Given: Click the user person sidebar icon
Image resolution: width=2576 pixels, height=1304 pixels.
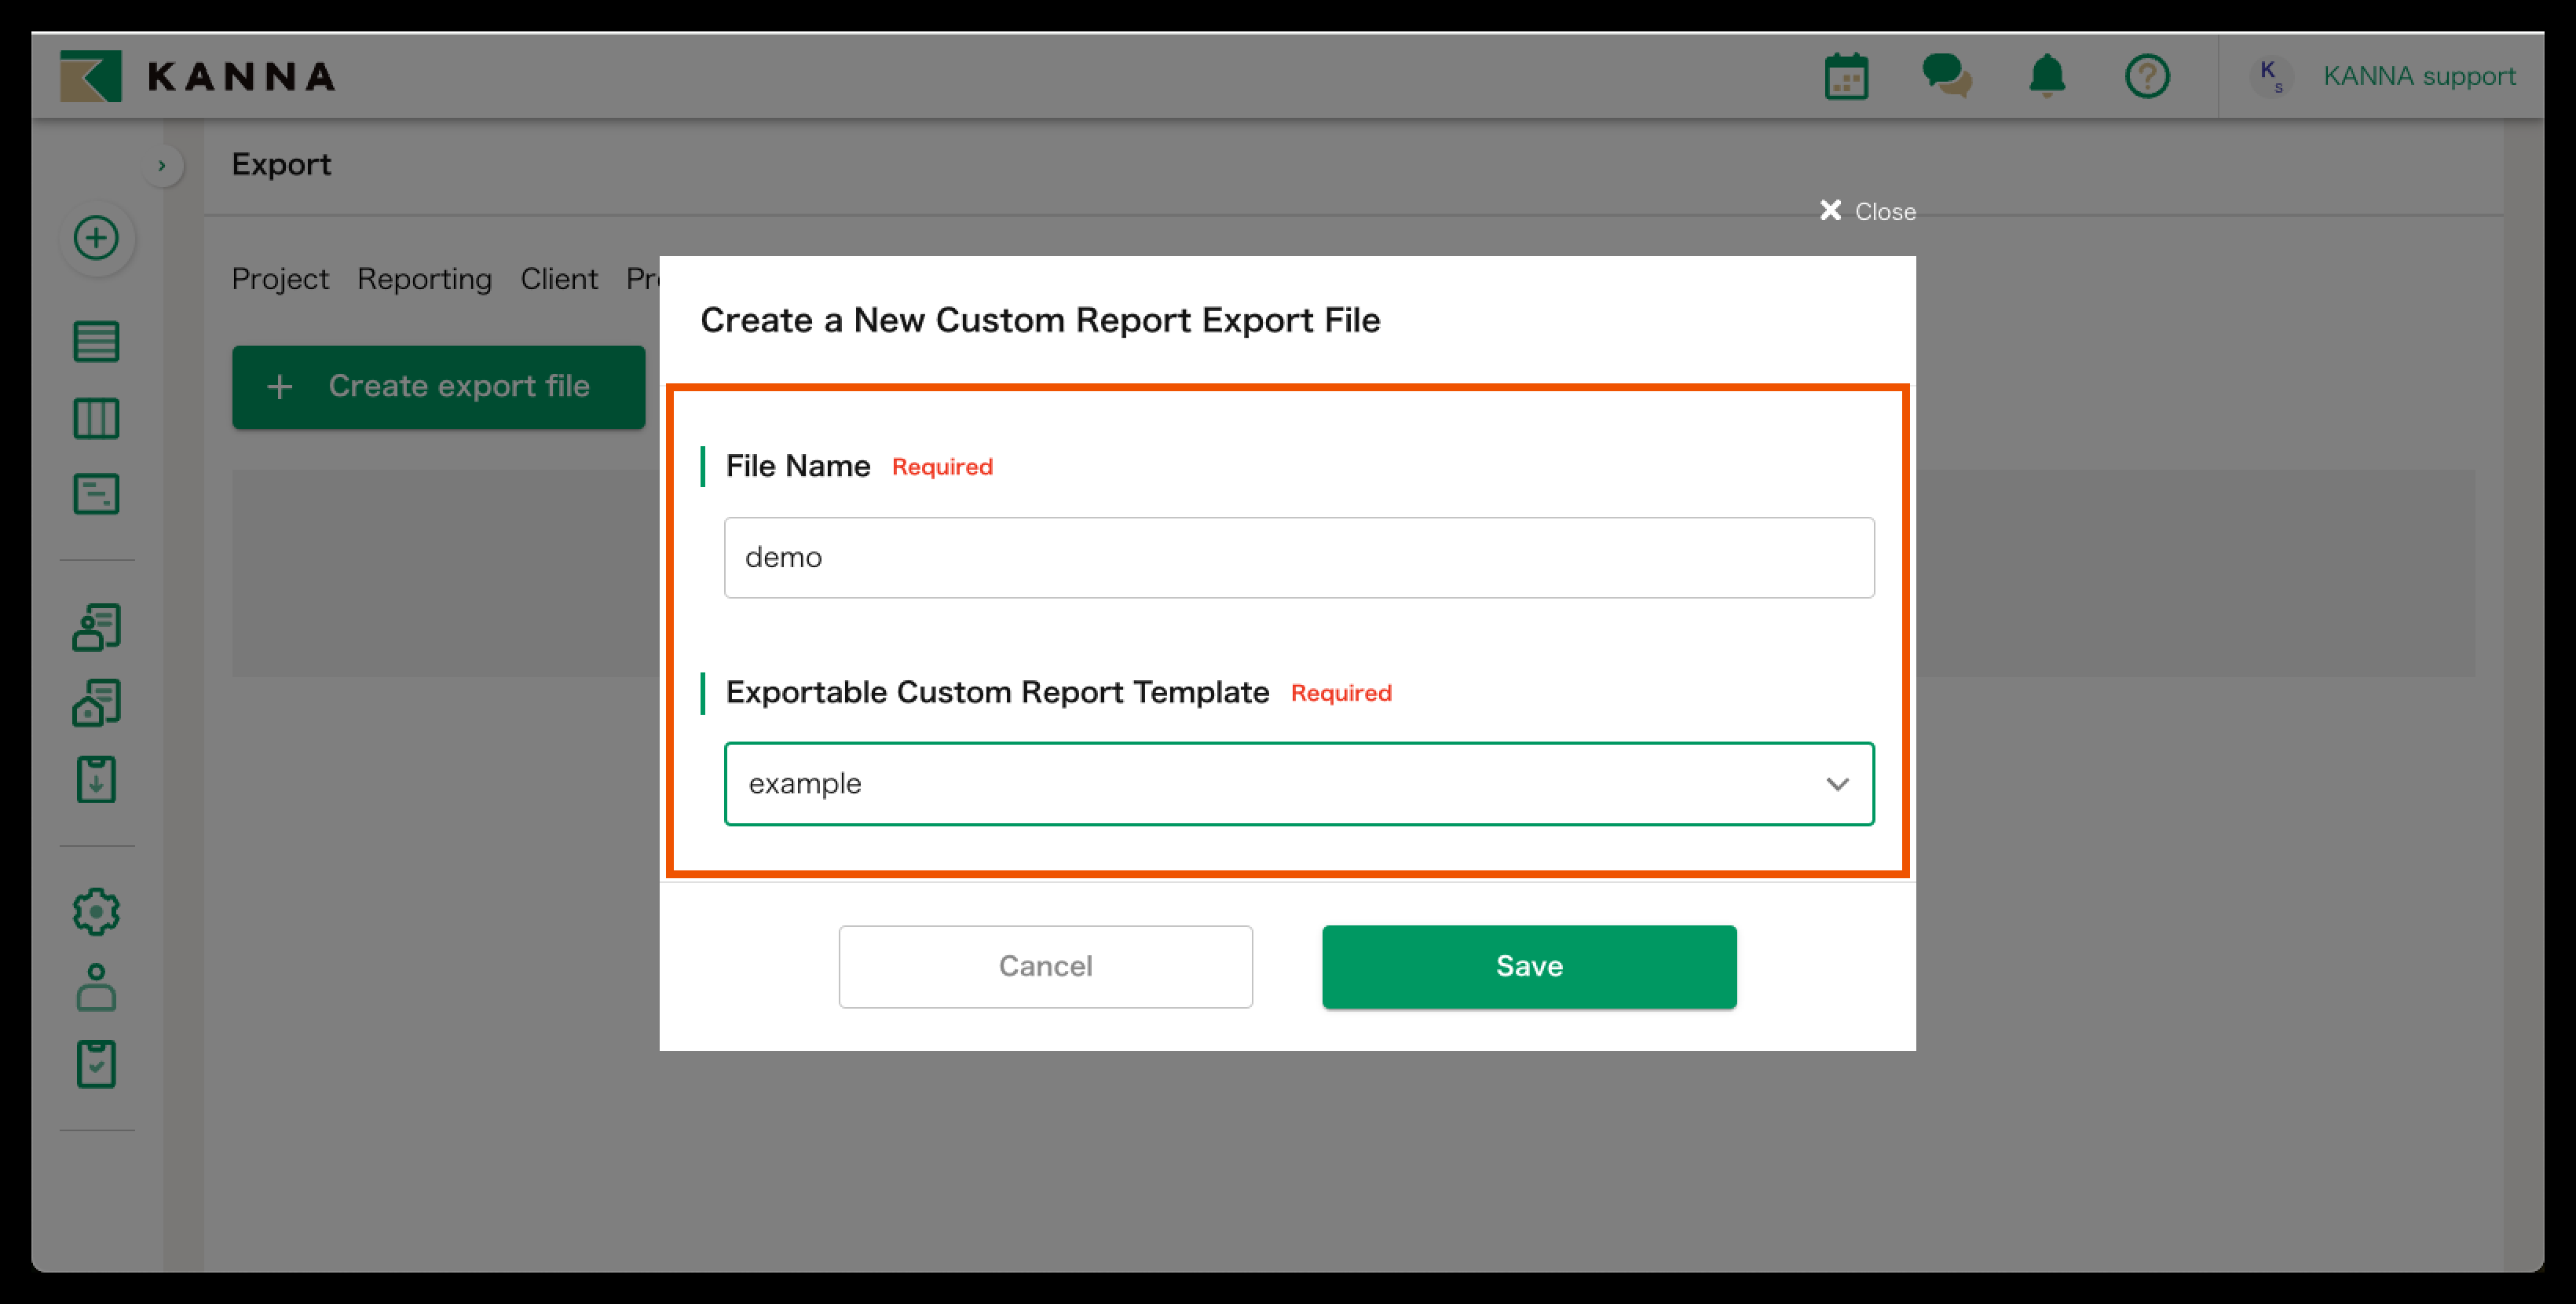Looking at the screenshot, I should tap(96, 988).
